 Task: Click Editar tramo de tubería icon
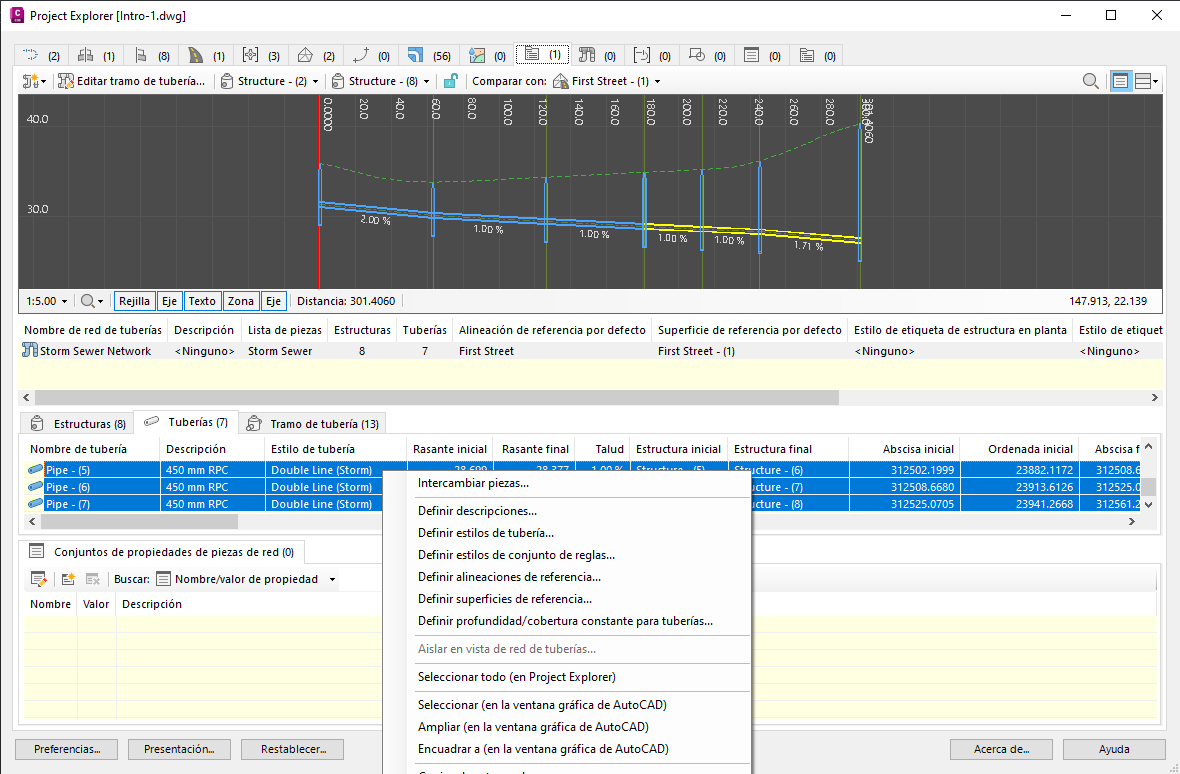(x=65, y=81)
